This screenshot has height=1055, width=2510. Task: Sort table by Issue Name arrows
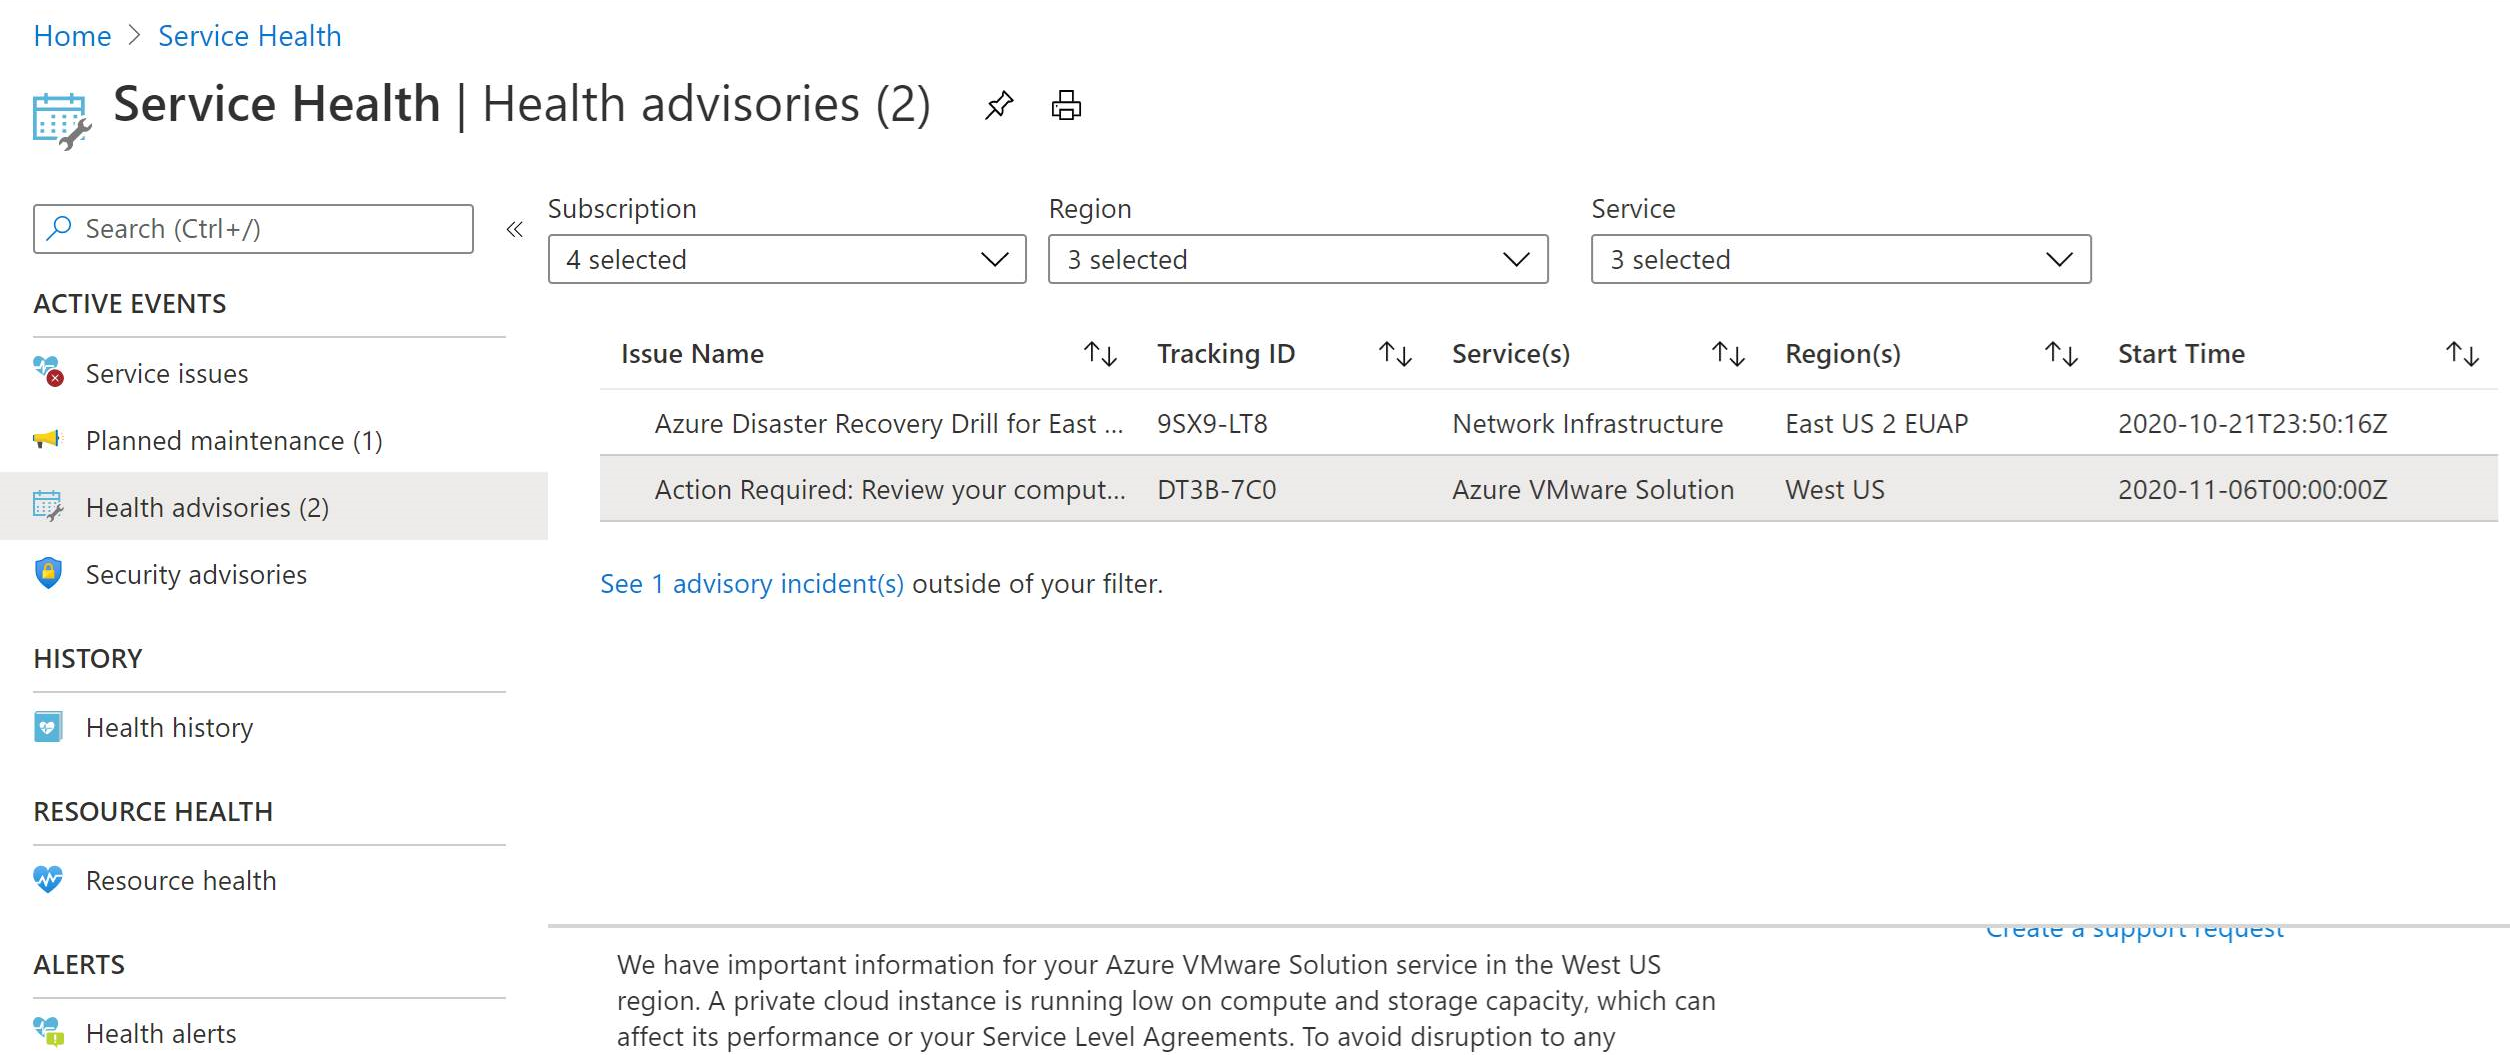1100,354
